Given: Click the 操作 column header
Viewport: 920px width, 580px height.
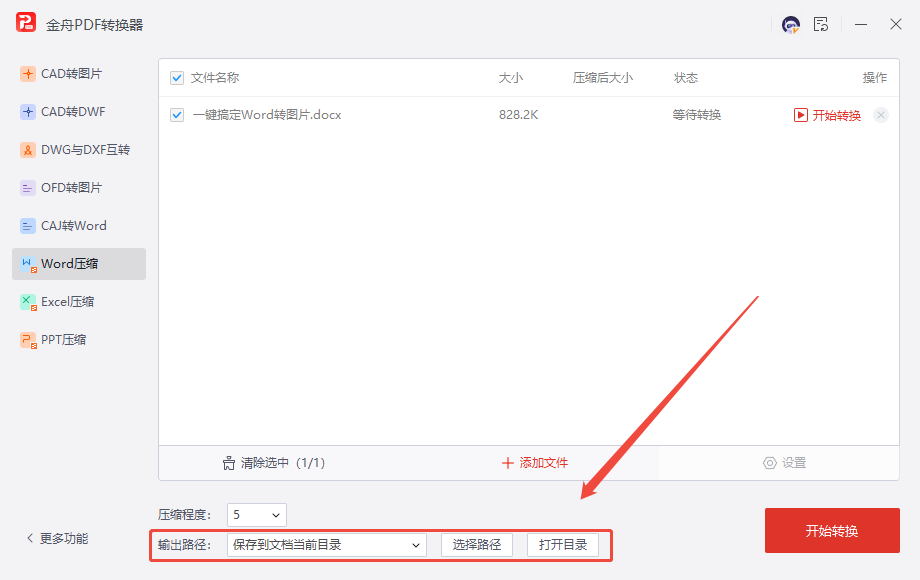Looking at the screenshot, I should (x=875, y=78).
